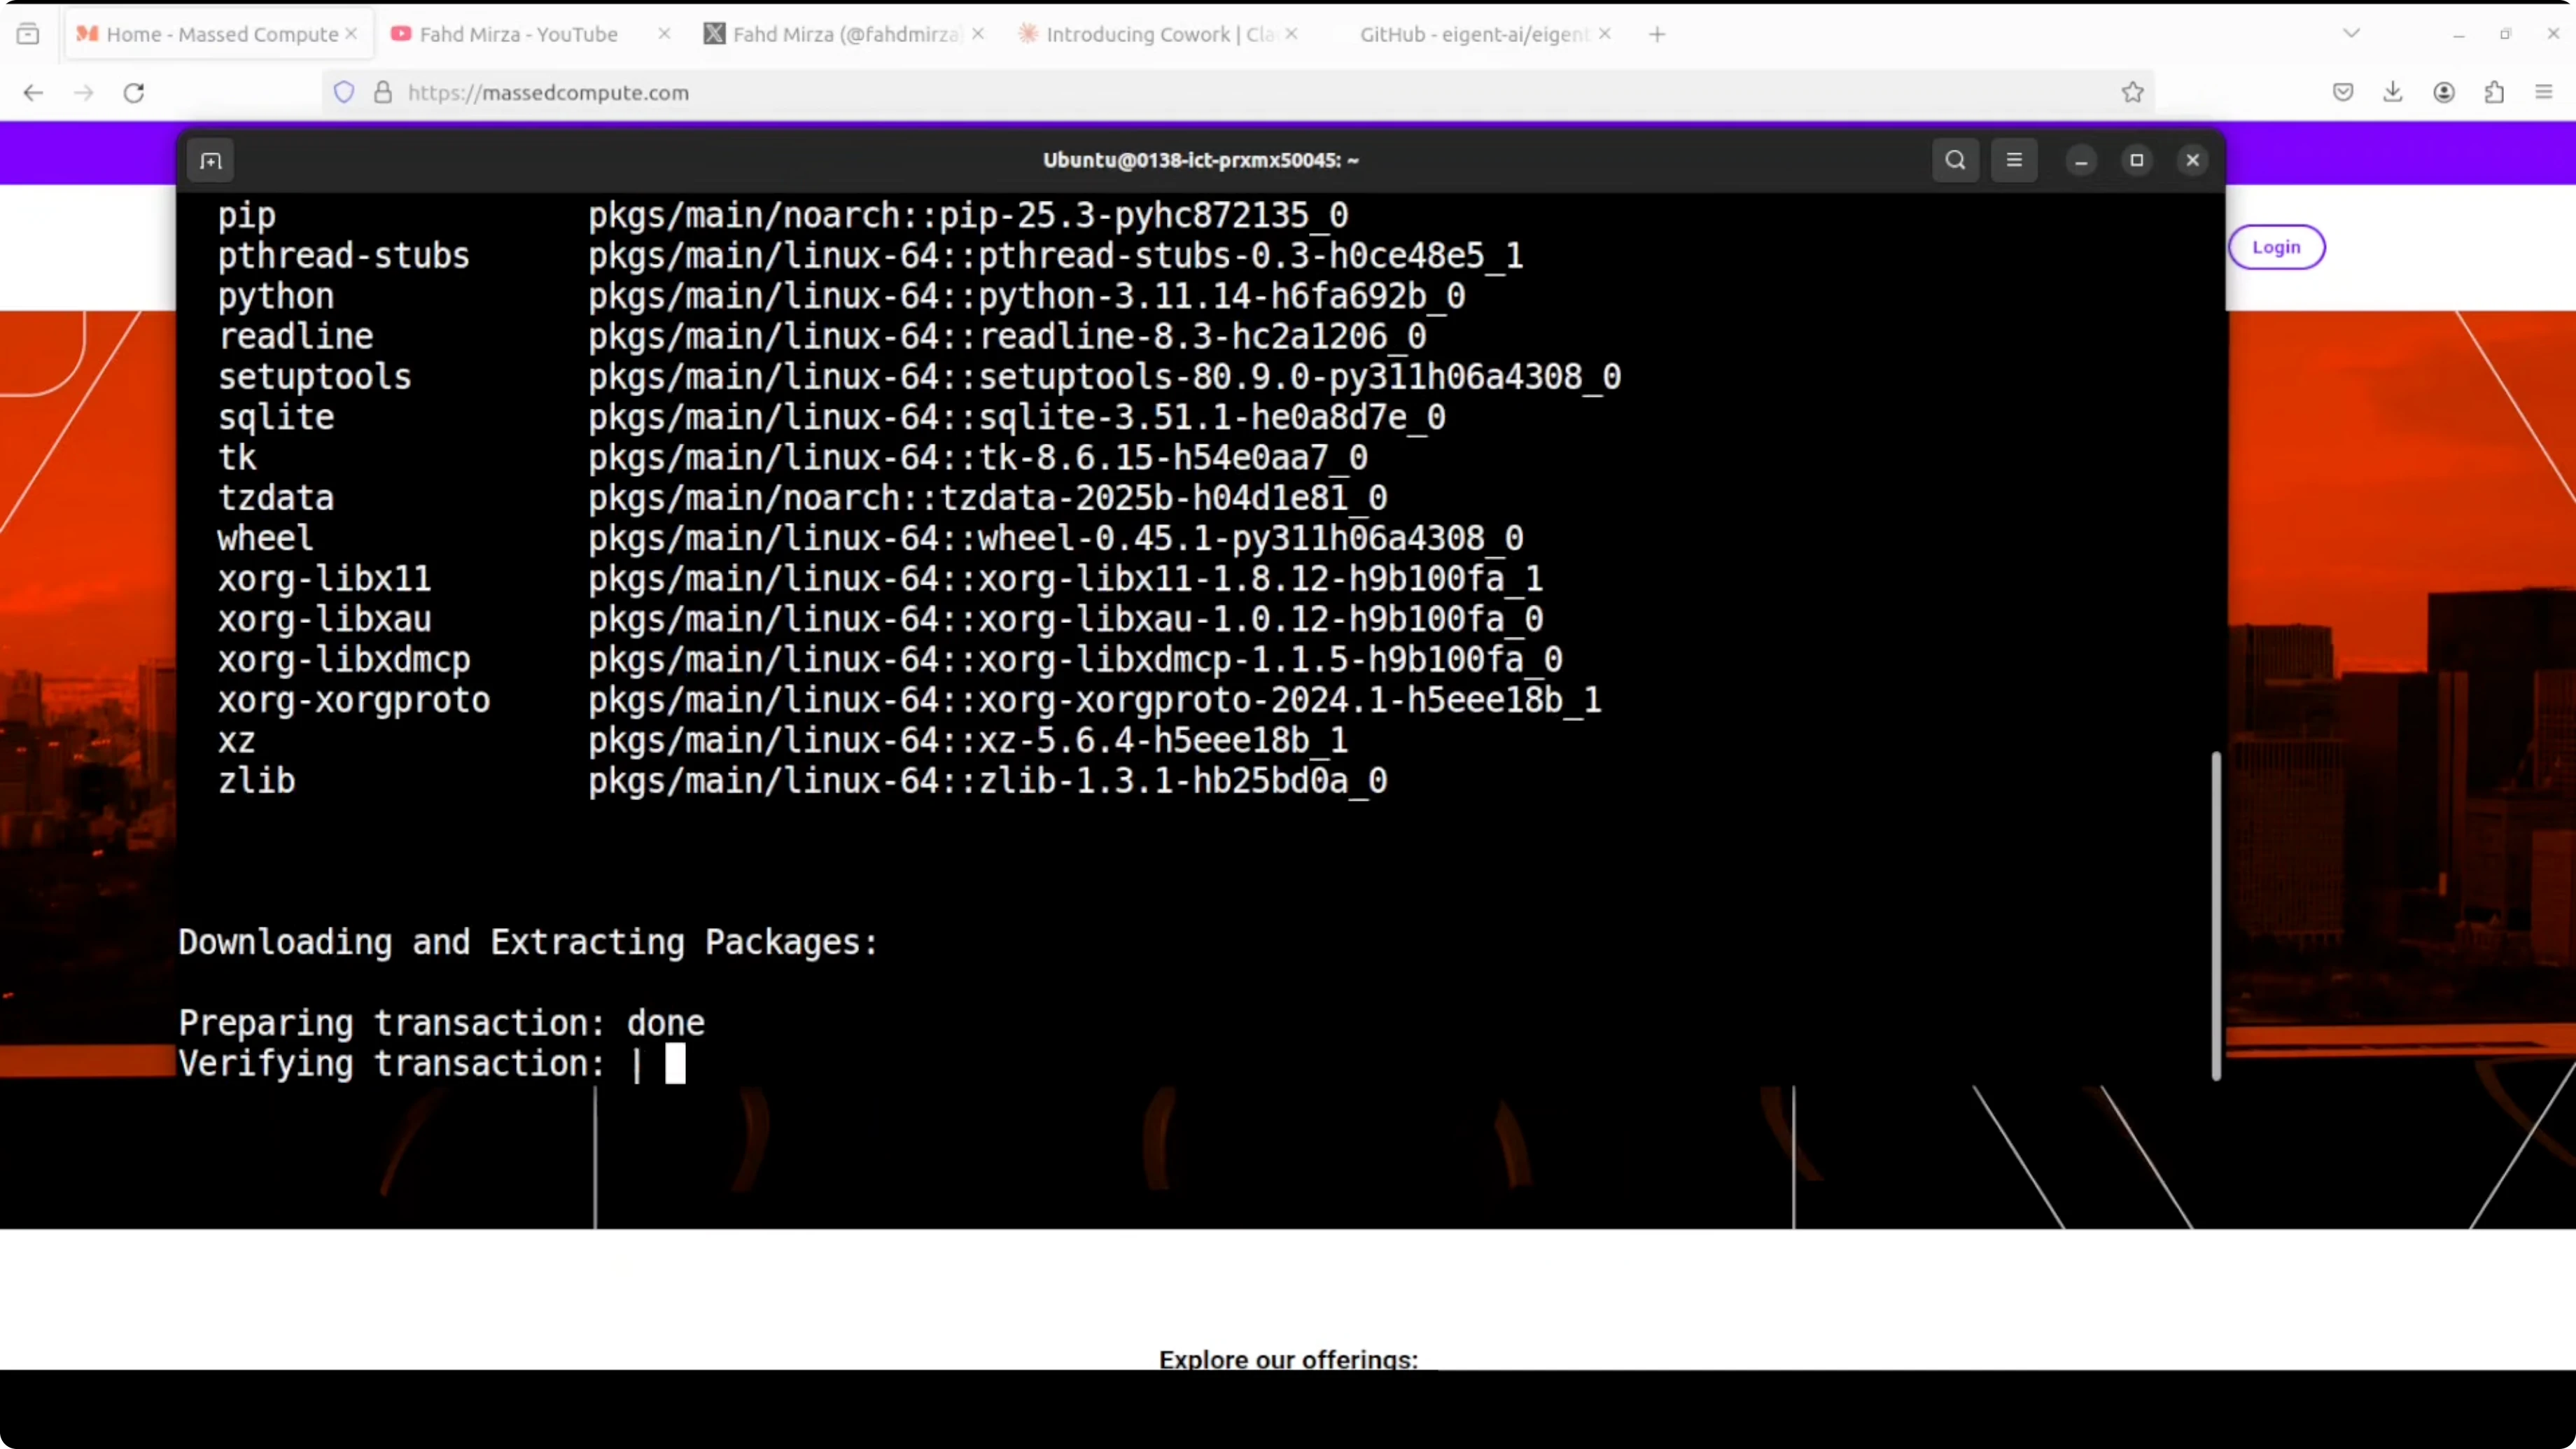Bookmark page with the star icon

tap(2132, 93)
